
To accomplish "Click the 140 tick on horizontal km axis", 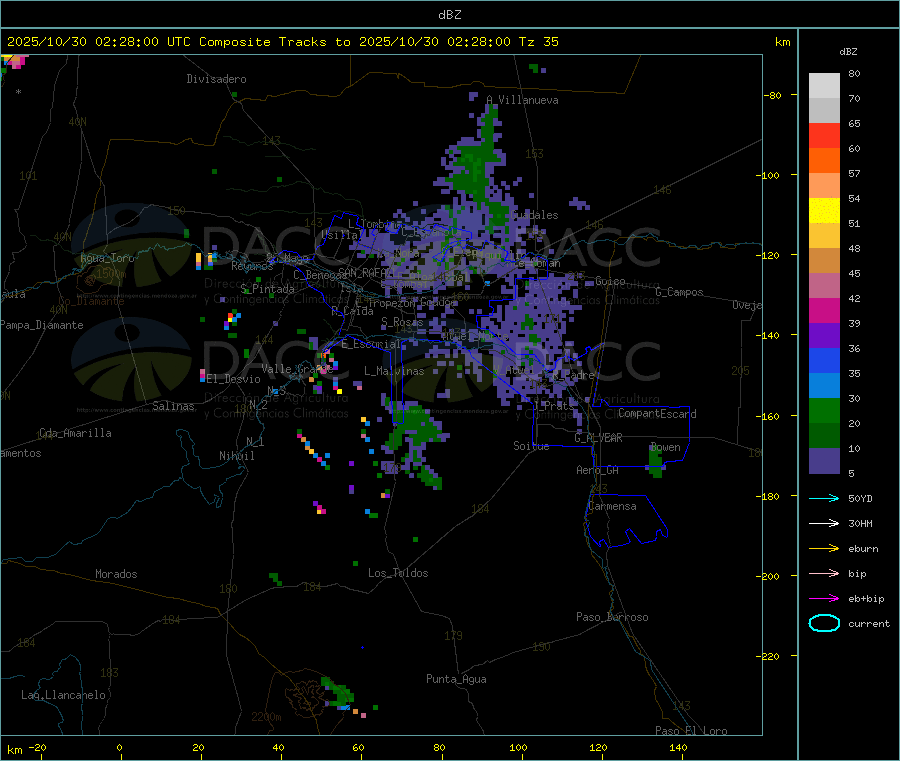I will tap(678, 747).
